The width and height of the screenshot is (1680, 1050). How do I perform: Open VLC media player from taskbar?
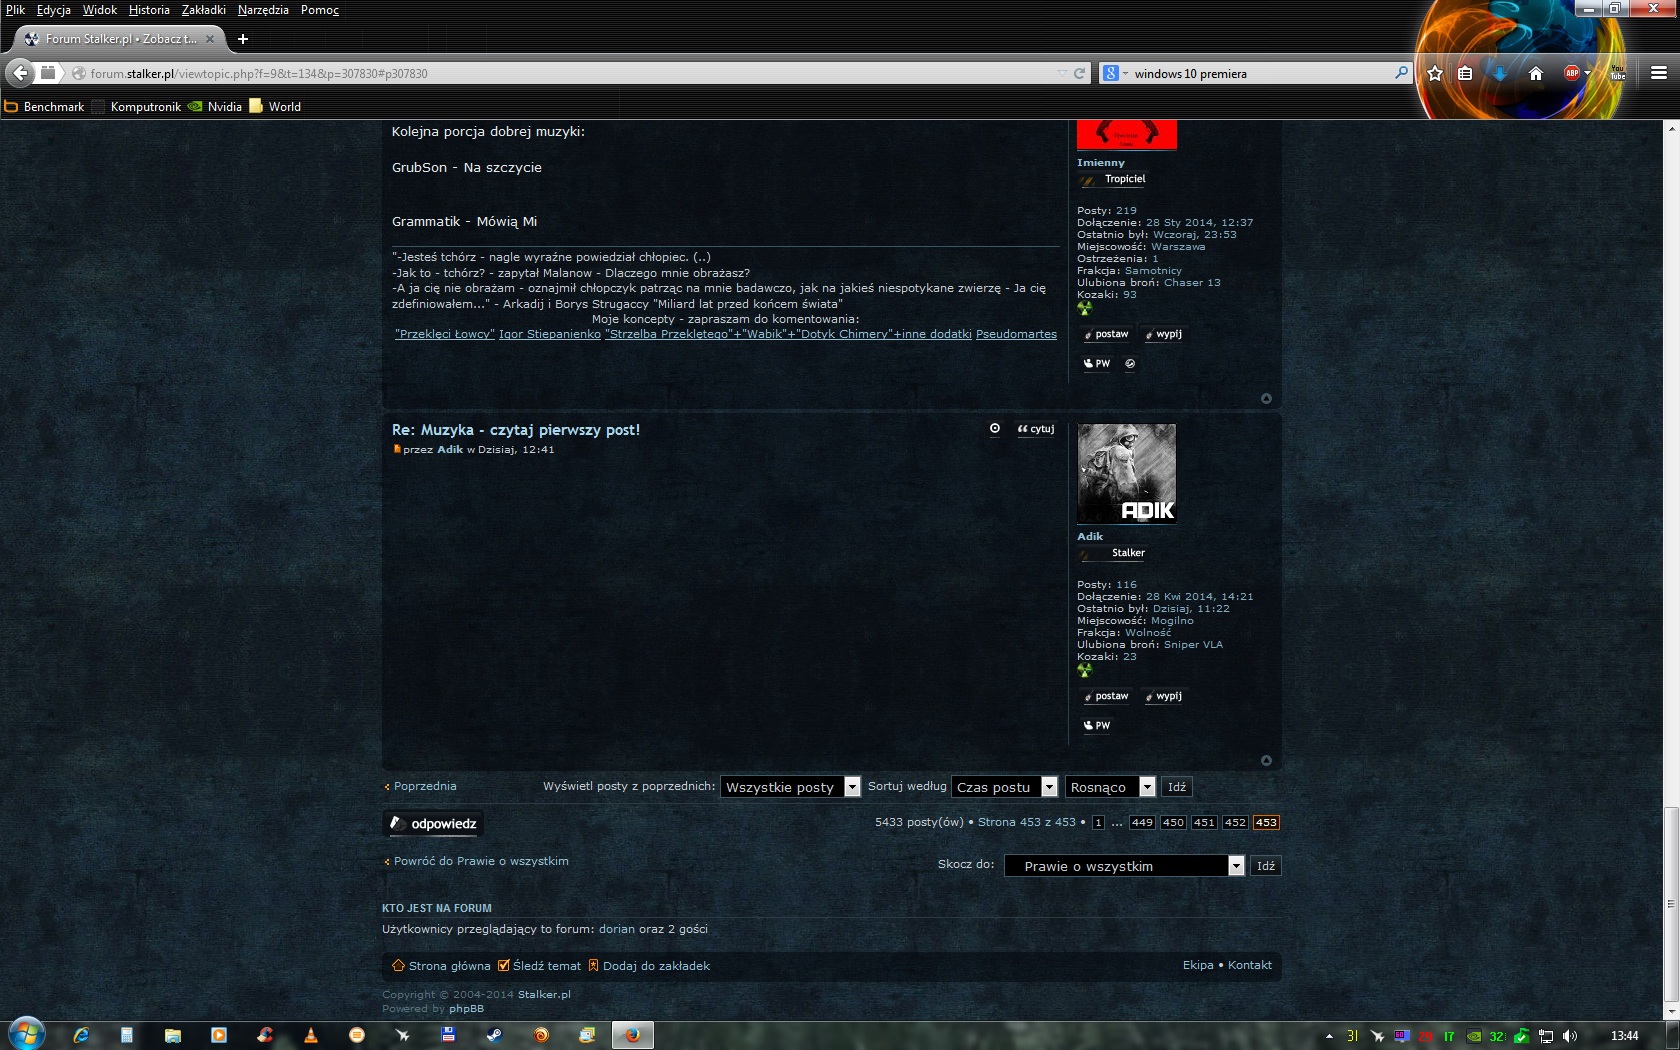click(x=311, y=1035)
